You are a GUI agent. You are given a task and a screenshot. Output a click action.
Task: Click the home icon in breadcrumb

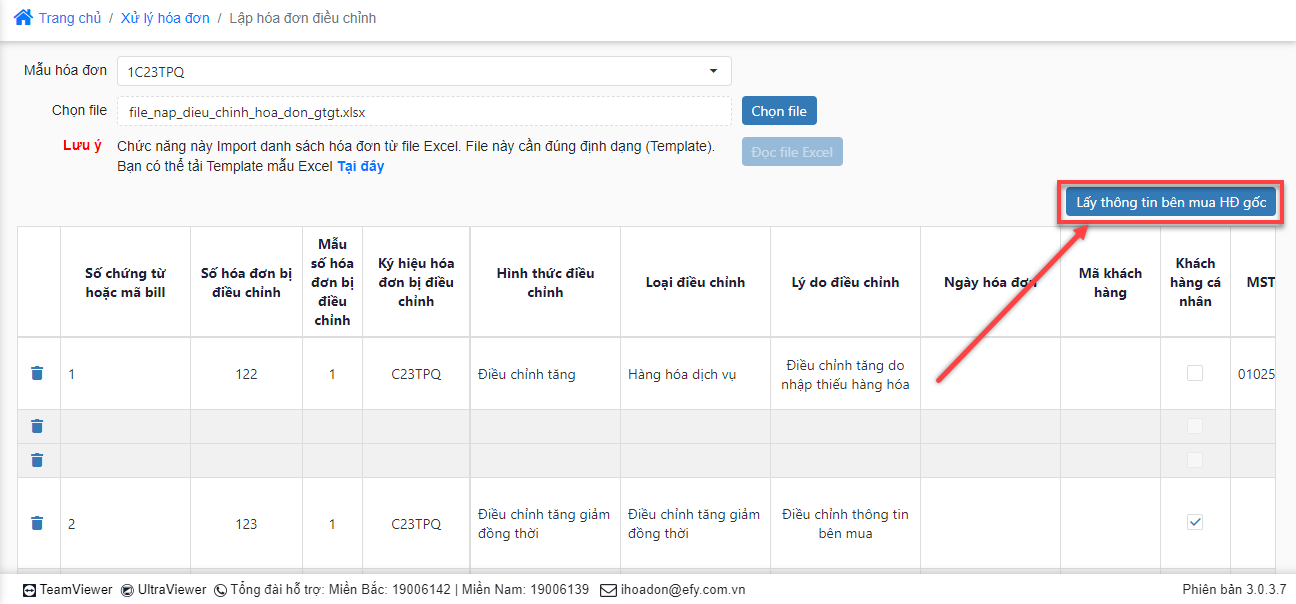pos(23,18)
